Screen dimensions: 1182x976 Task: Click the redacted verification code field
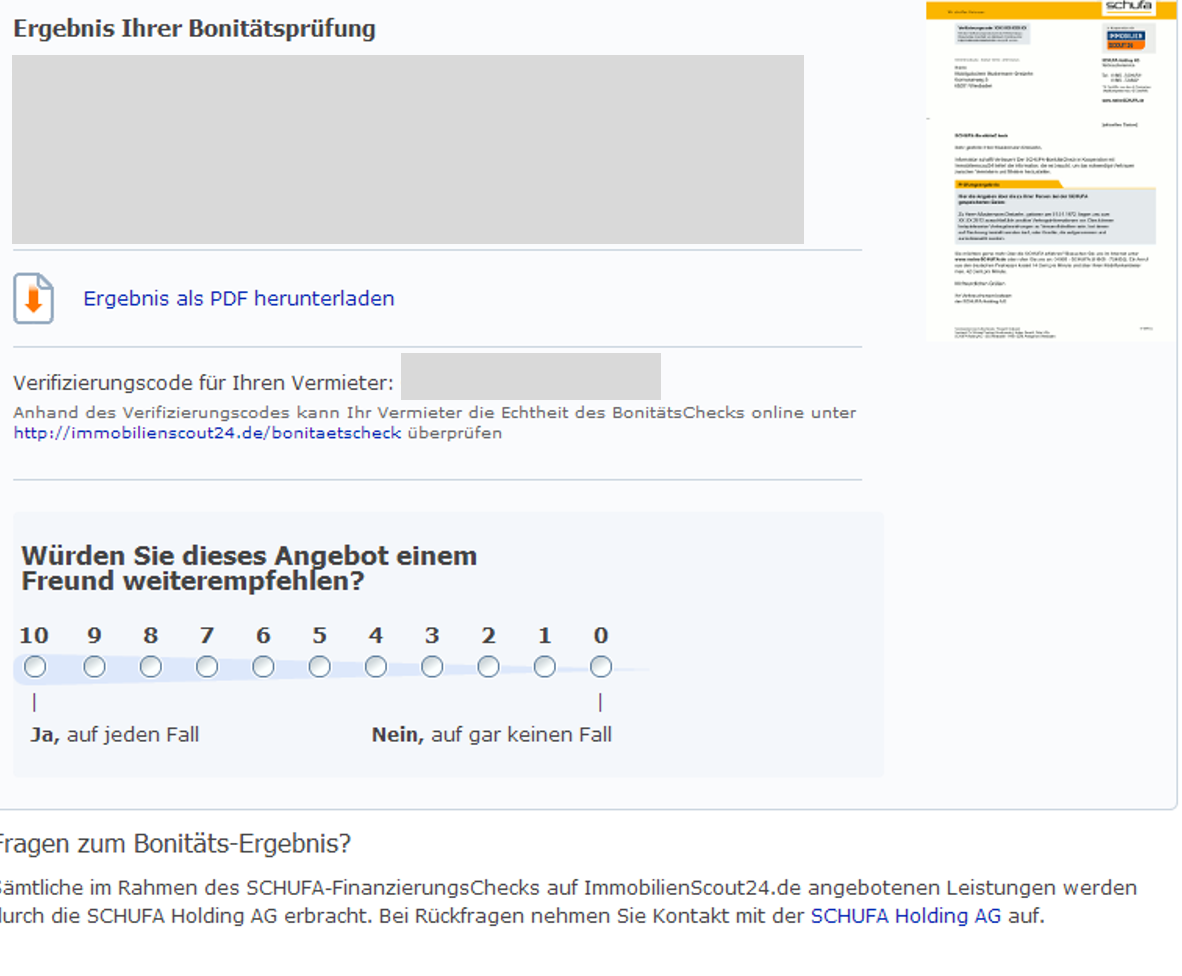531,376
